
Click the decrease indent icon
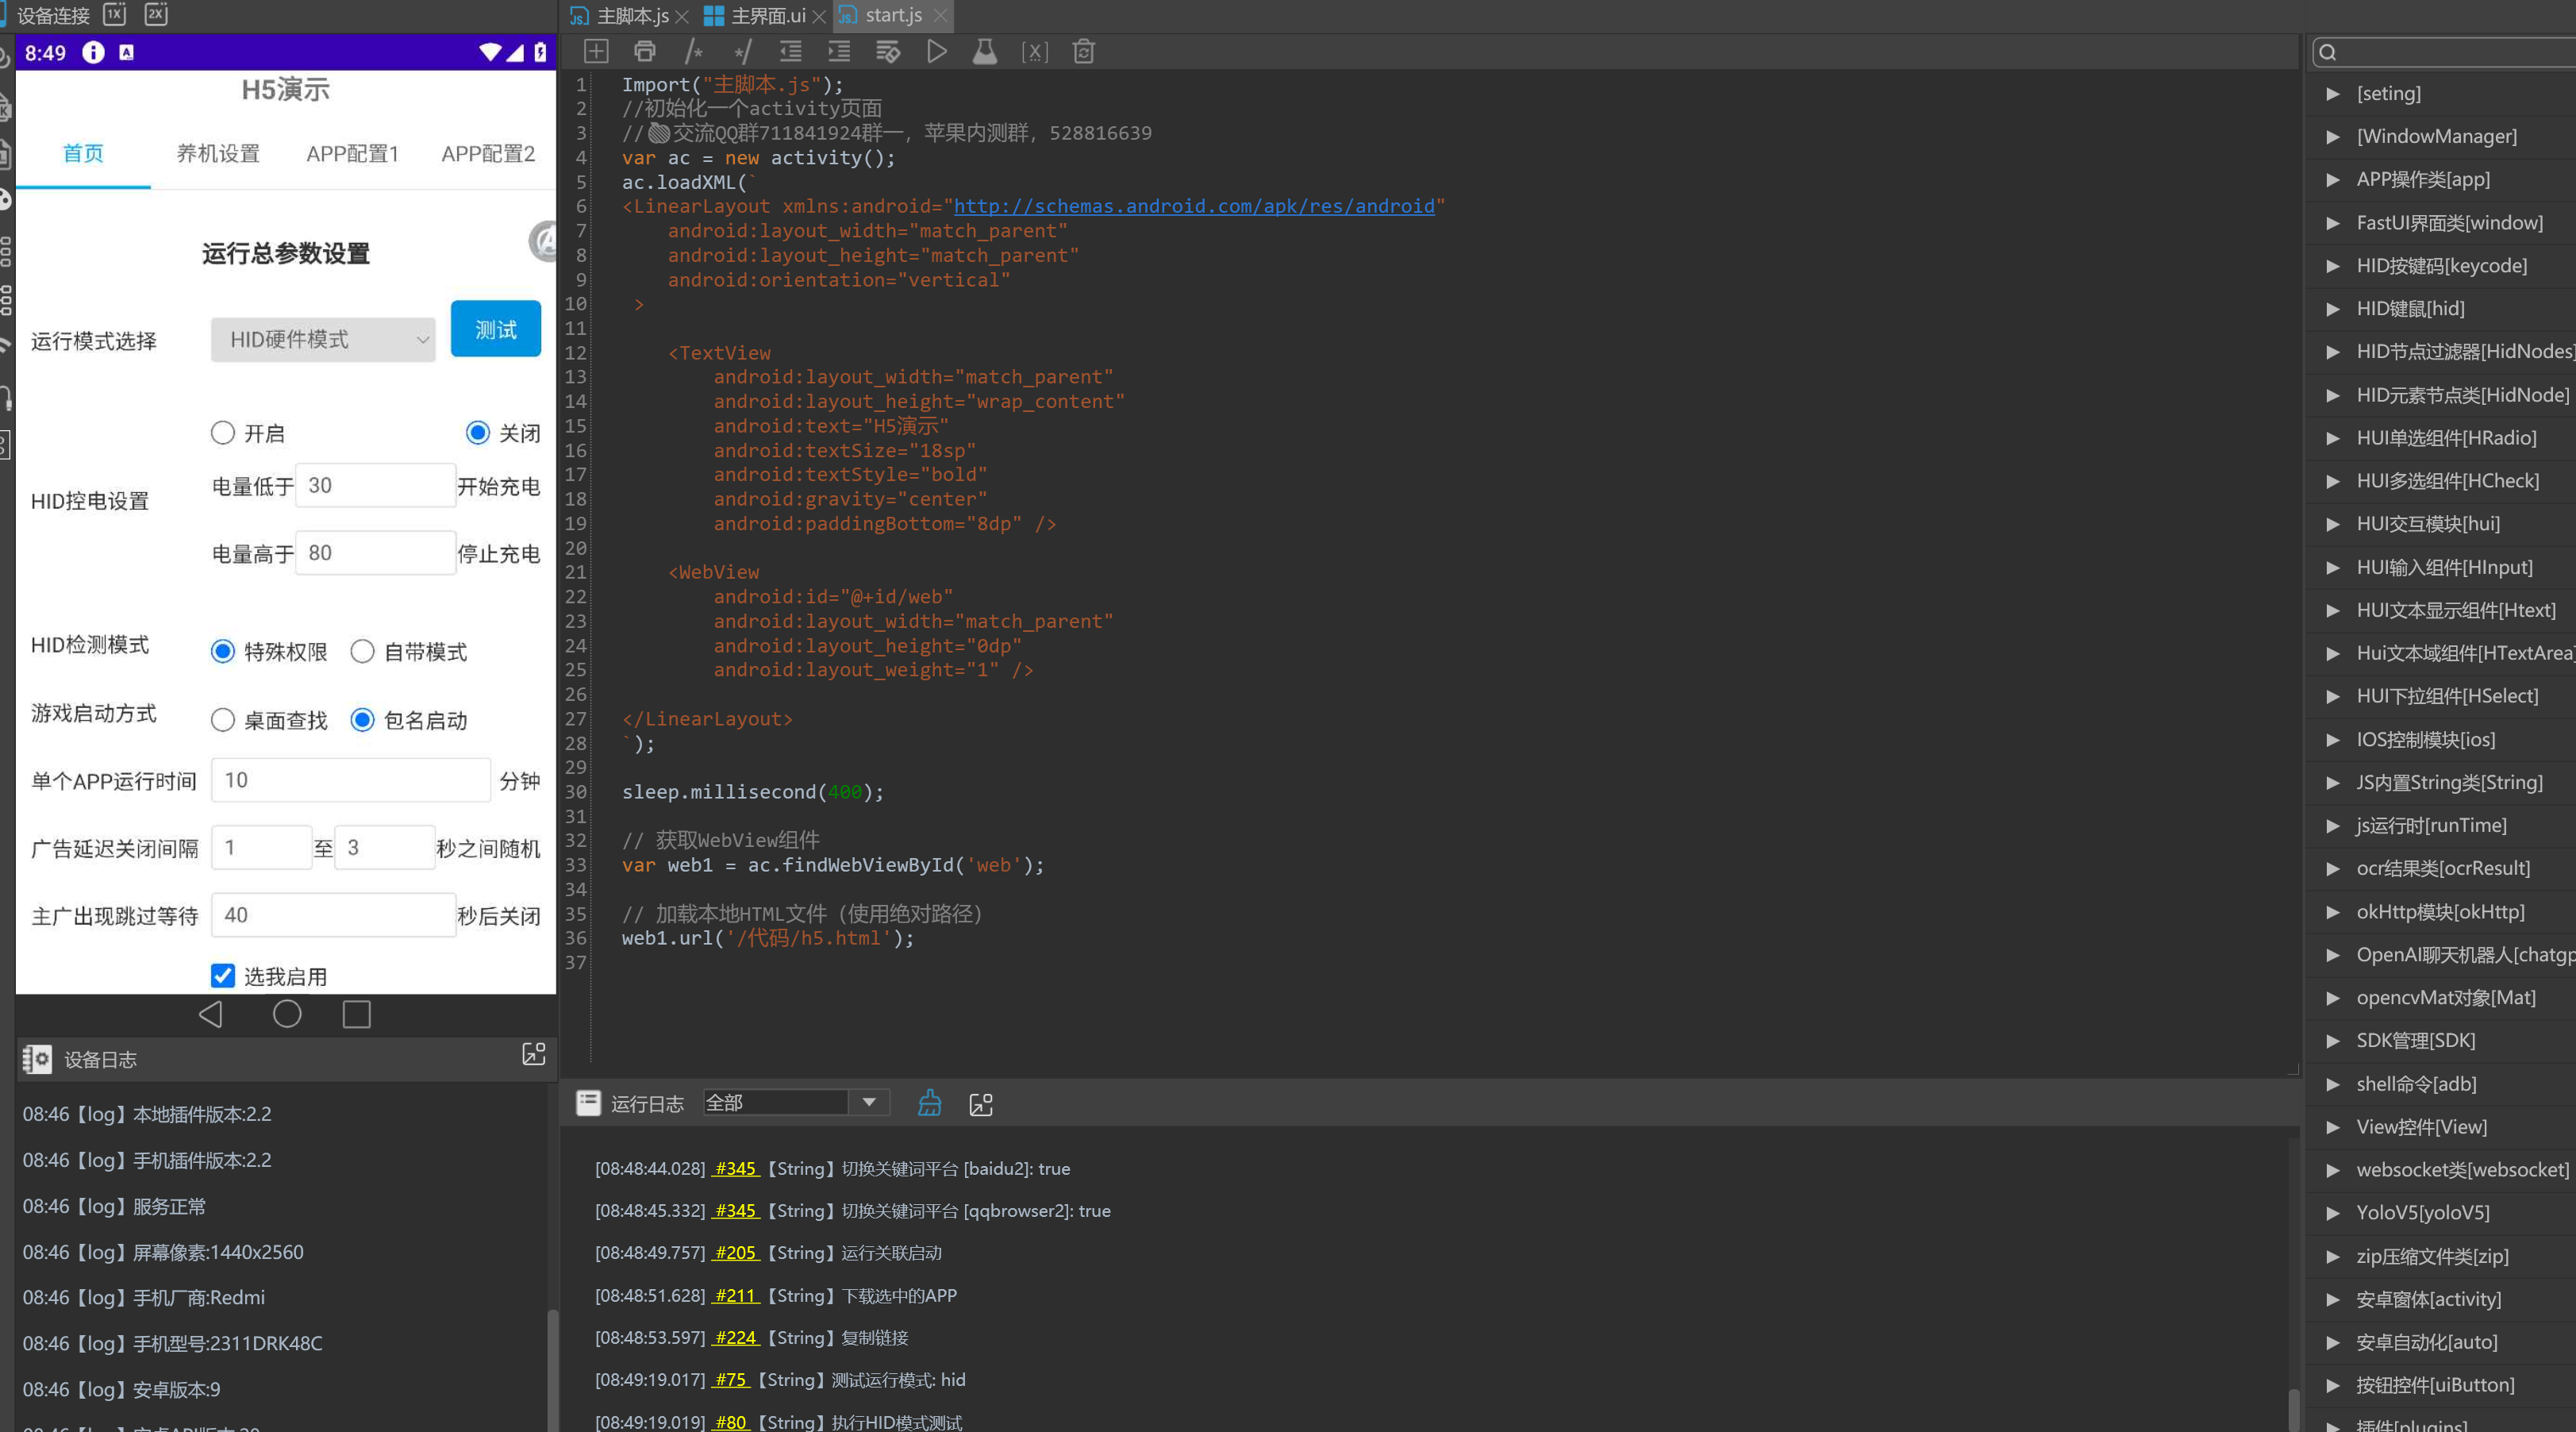click(790, 52)
